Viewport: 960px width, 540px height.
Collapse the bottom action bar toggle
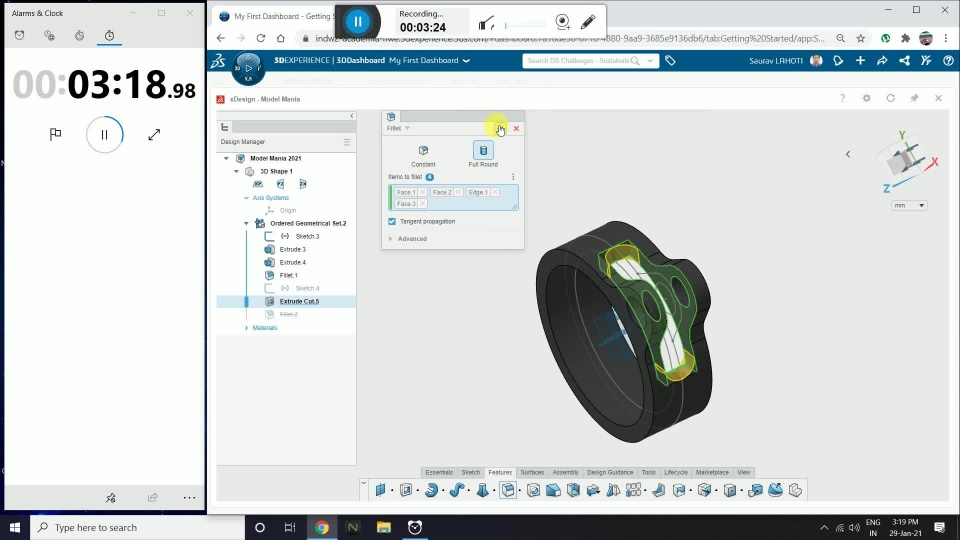point(363,483)
